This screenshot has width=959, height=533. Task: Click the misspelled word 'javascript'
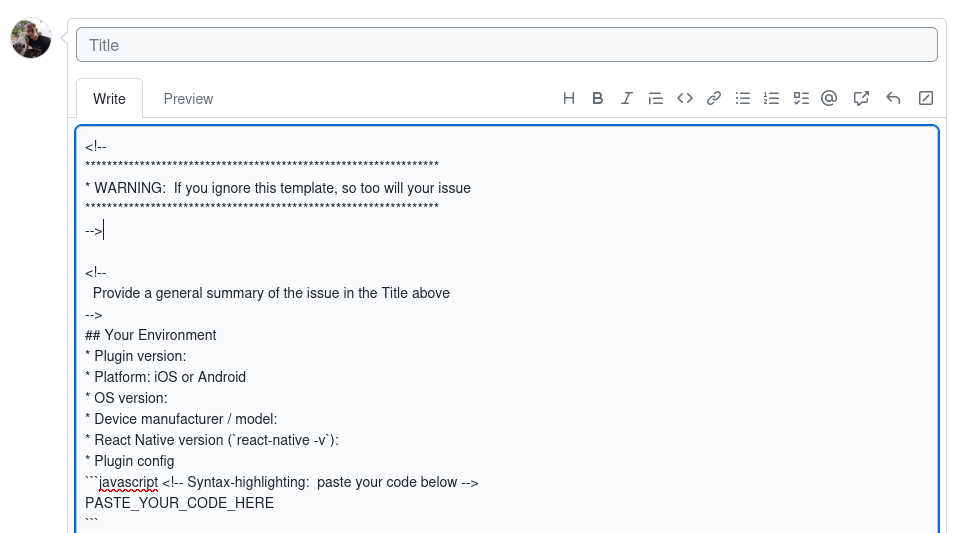128,482
